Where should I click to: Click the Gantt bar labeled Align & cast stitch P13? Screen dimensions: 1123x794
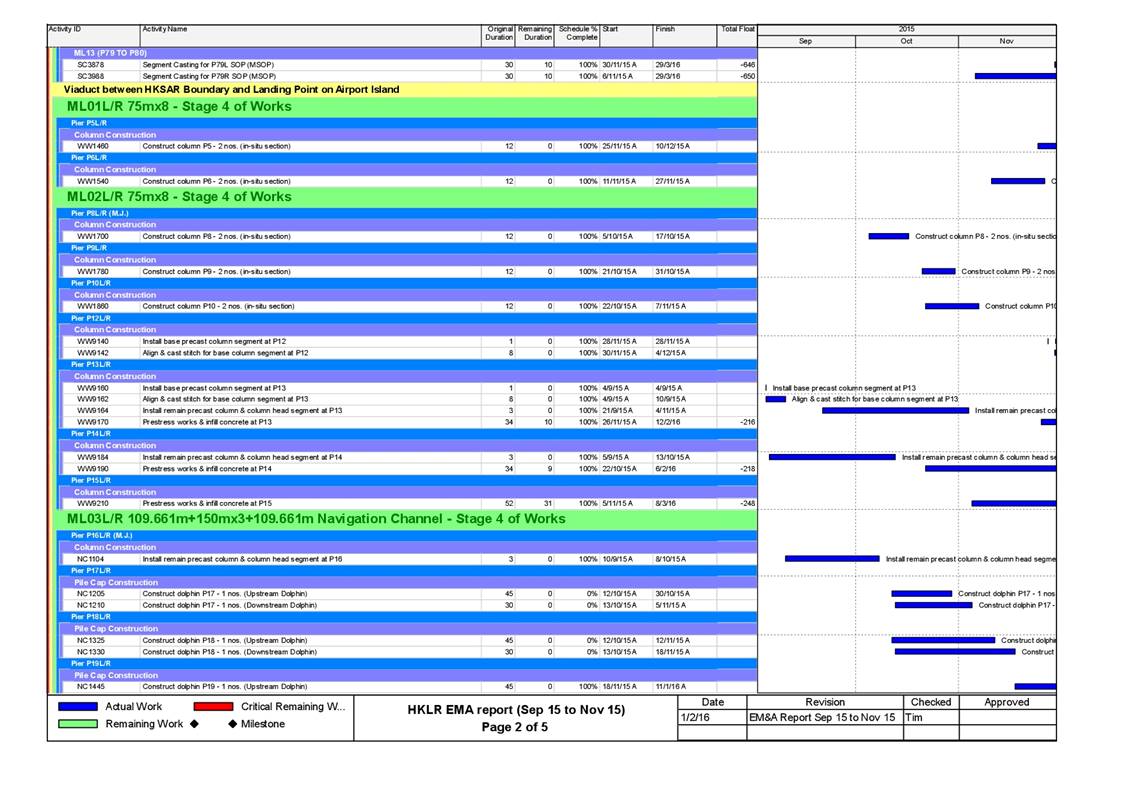(776, 400)
